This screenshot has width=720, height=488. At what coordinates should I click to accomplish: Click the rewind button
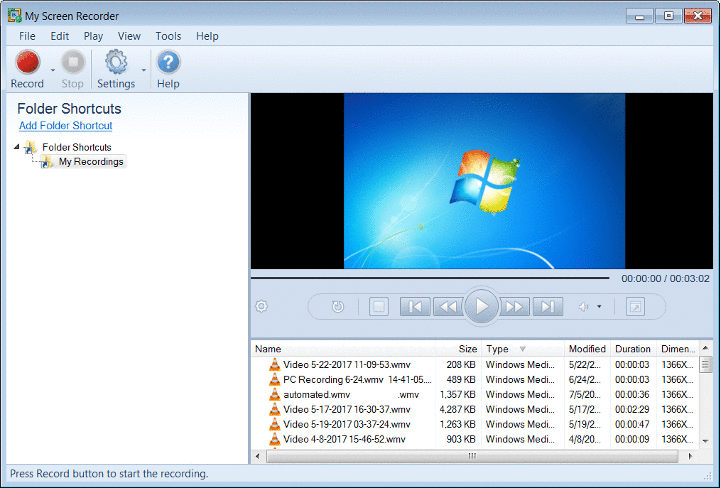click(x=448, y=307)
